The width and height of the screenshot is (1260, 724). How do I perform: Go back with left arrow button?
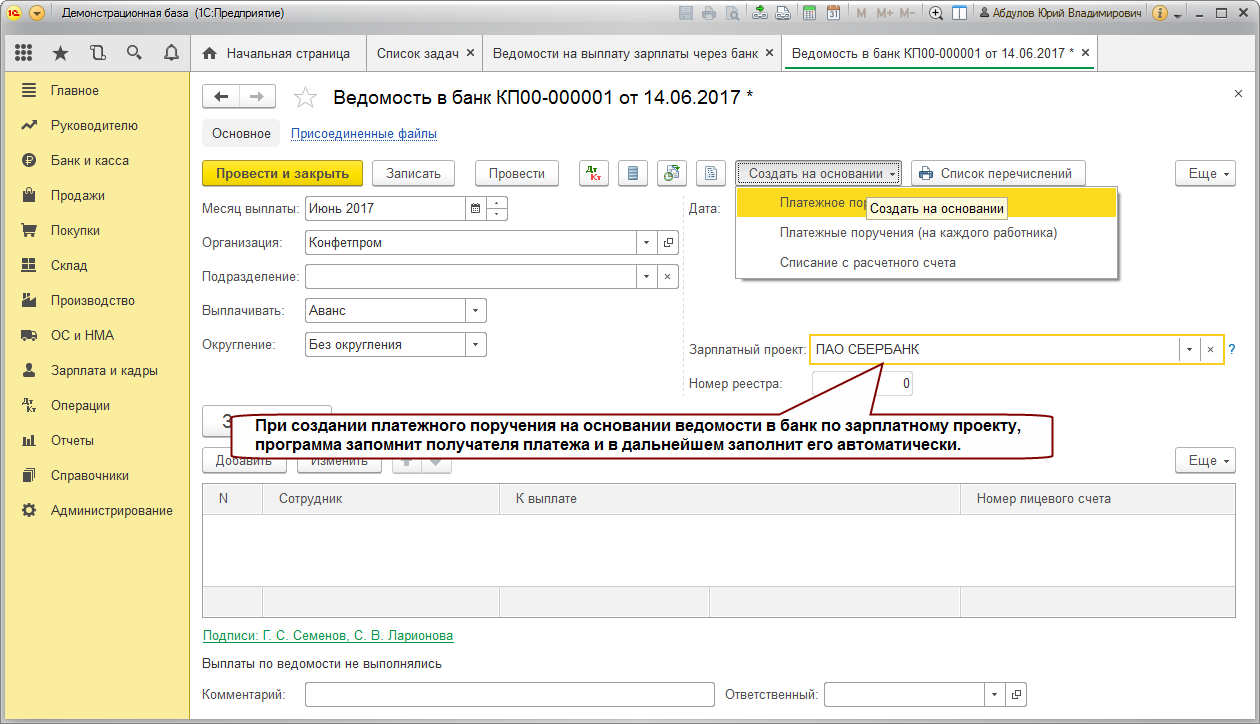[x=221, y=96]
